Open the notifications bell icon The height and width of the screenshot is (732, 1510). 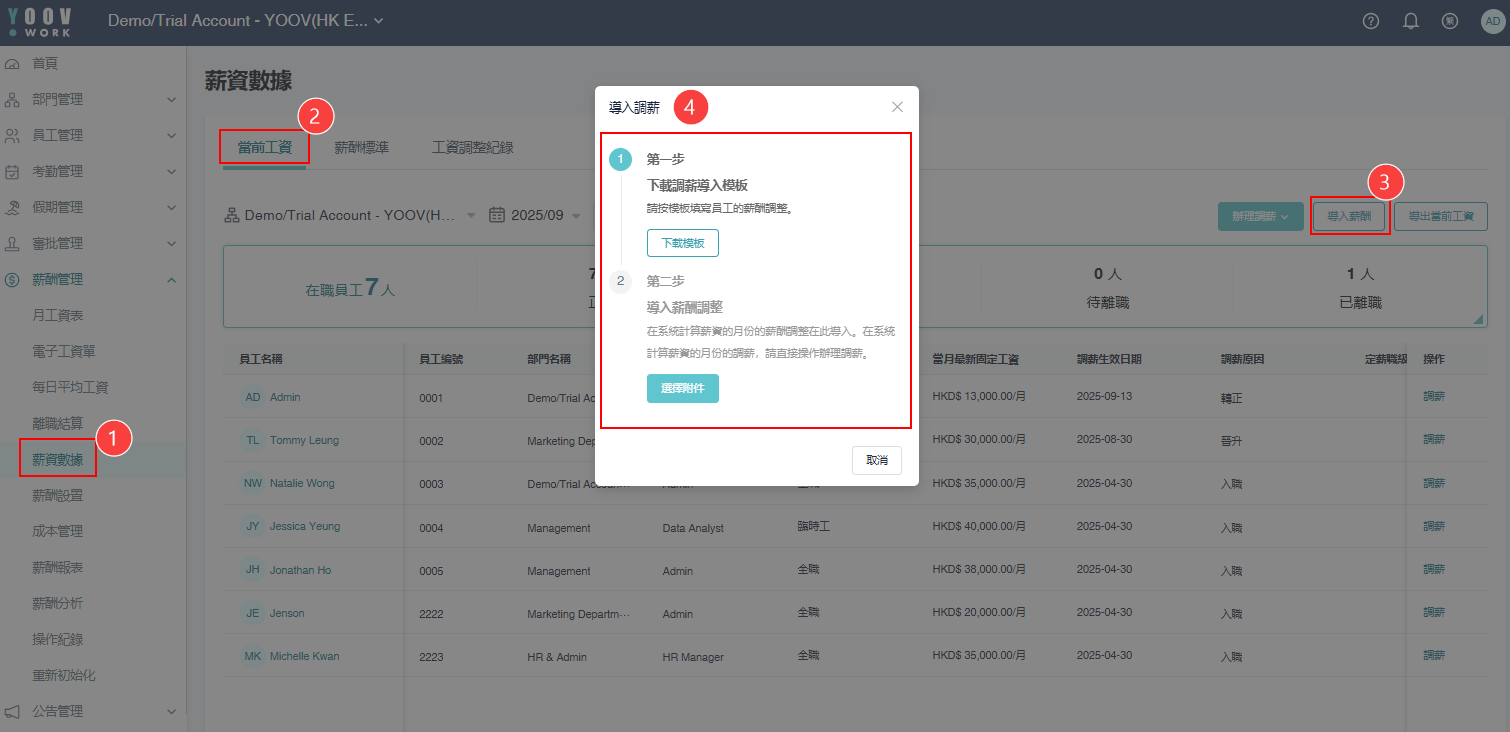coord(1411,21)
